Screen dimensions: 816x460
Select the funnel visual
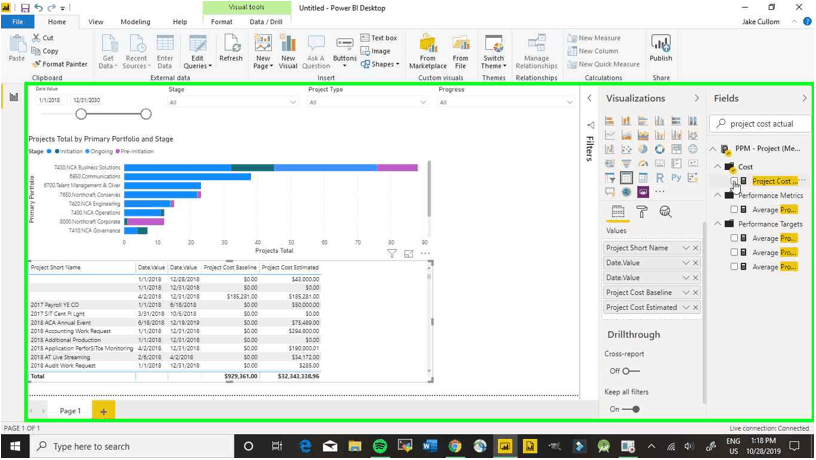[x=626, y=163]
